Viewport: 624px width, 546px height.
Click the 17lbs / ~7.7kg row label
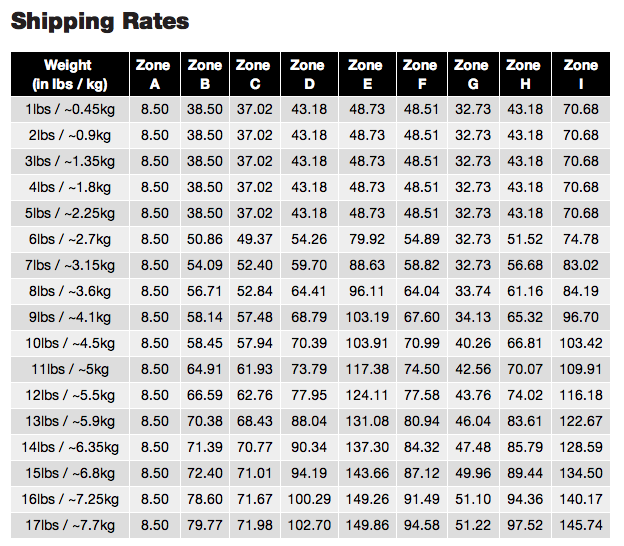coord(68,525)
